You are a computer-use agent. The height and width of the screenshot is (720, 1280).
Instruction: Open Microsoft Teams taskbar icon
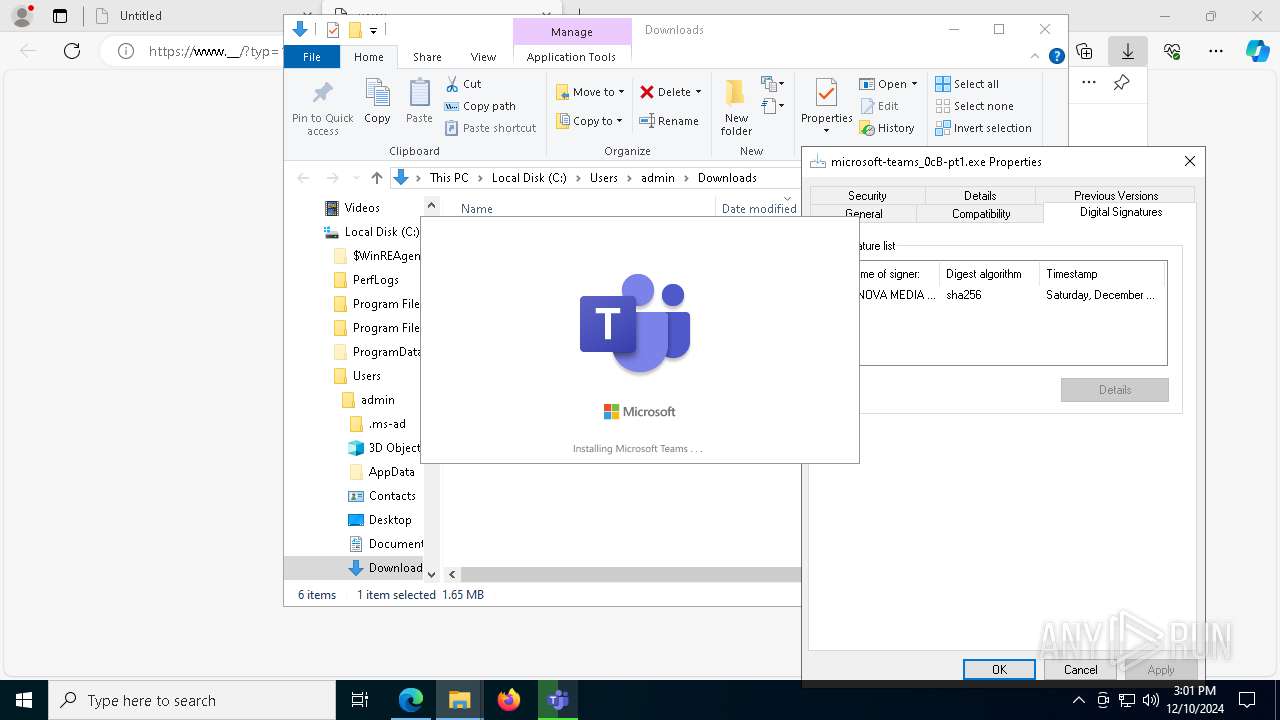(558, 700)
